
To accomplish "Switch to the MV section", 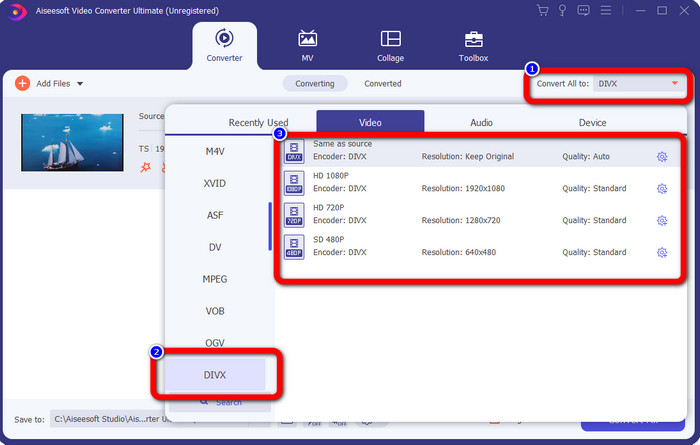I will coord(307,46).
